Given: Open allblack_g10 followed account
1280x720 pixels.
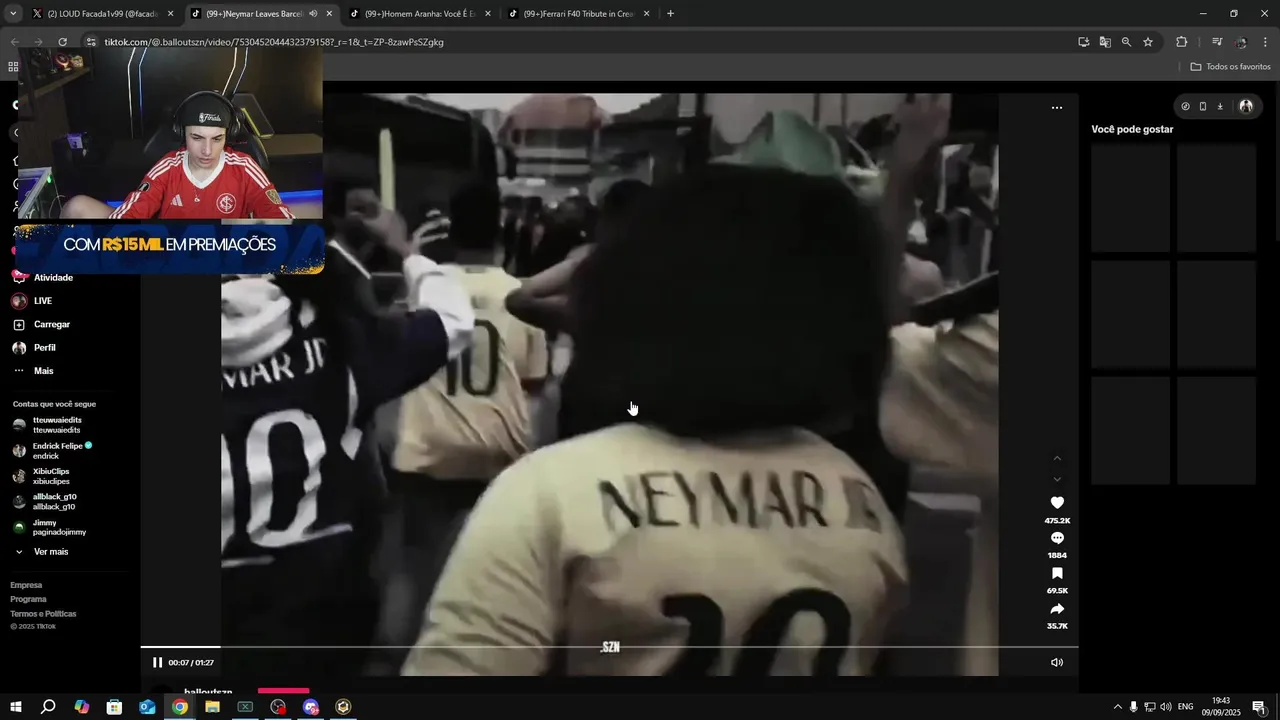Looking at the screenshot, I should (x=45, y=502).
